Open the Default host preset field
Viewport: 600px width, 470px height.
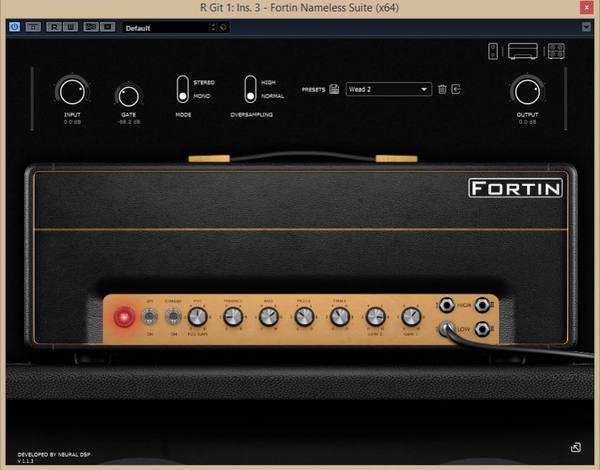tap(166, 28)
